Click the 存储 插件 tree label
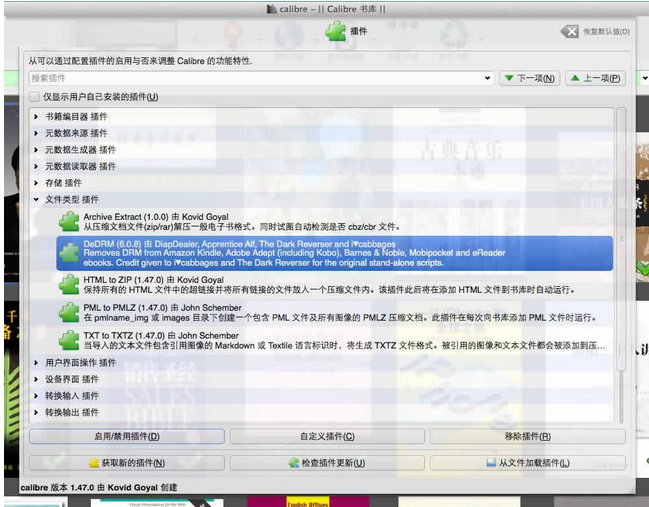The height and width of the screenshot is (507, 649). click(x=63, y=183)
